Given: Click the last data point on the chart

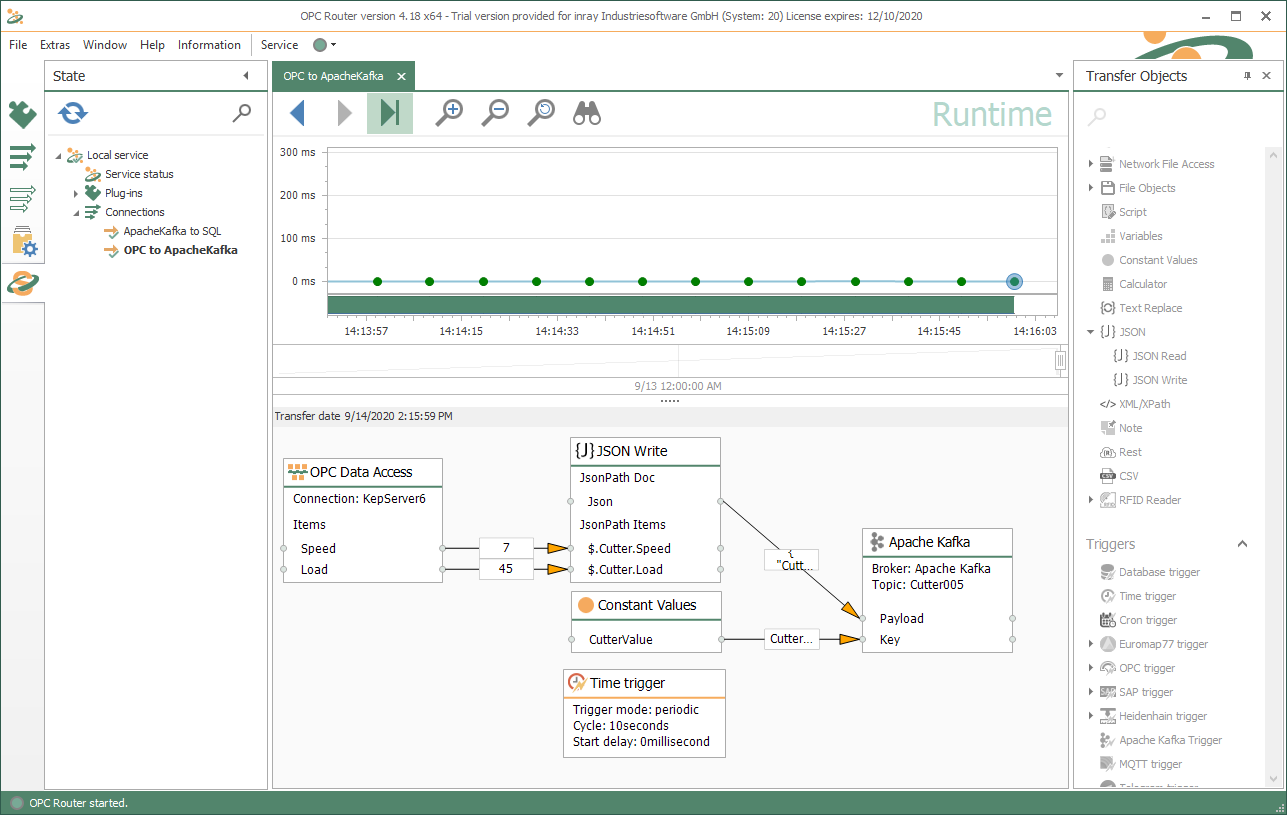Looking at the screenshot, I should point(1014,282).
